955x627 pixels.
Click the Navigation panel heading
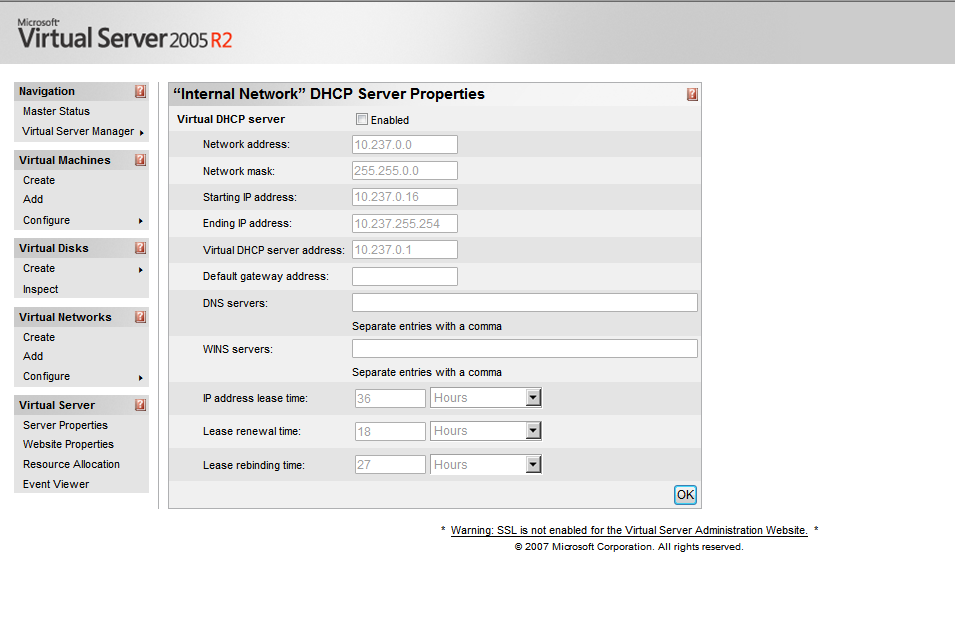pyautogui.click(x=47, y=91)
